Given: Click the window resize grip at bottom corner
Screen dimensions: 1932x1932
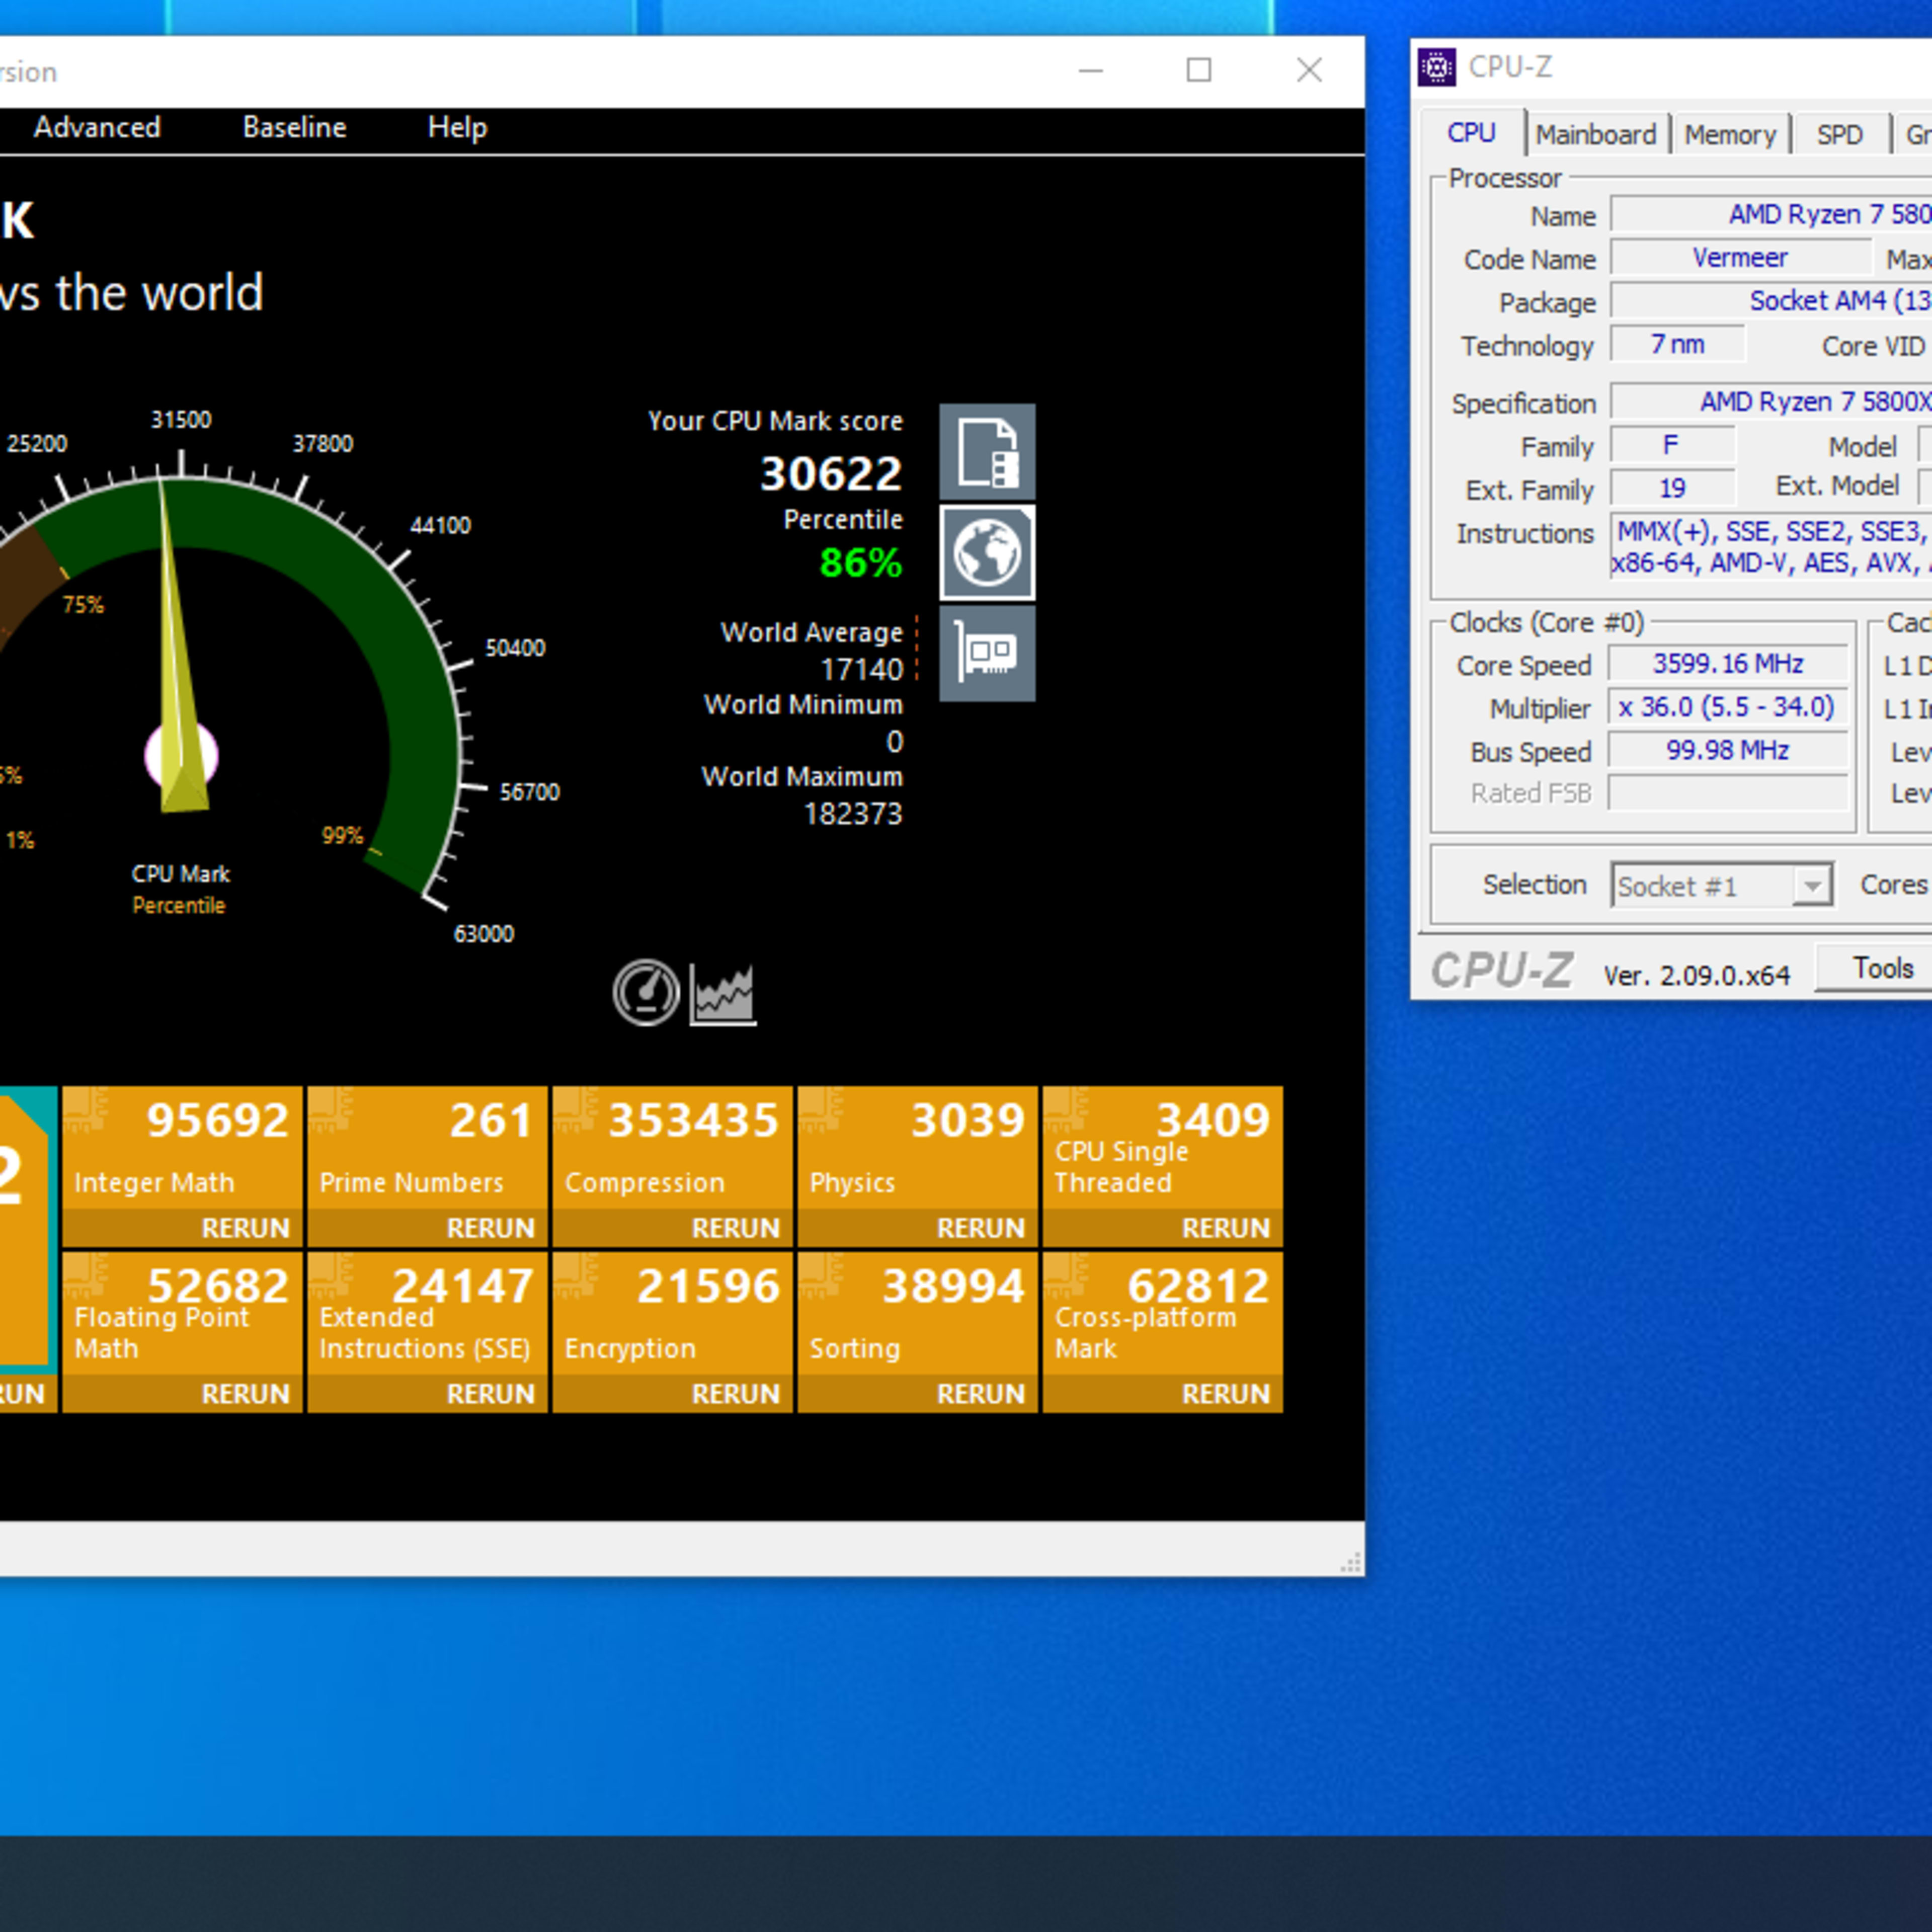Looking at the screenshot, I should click(1350, 1563).
